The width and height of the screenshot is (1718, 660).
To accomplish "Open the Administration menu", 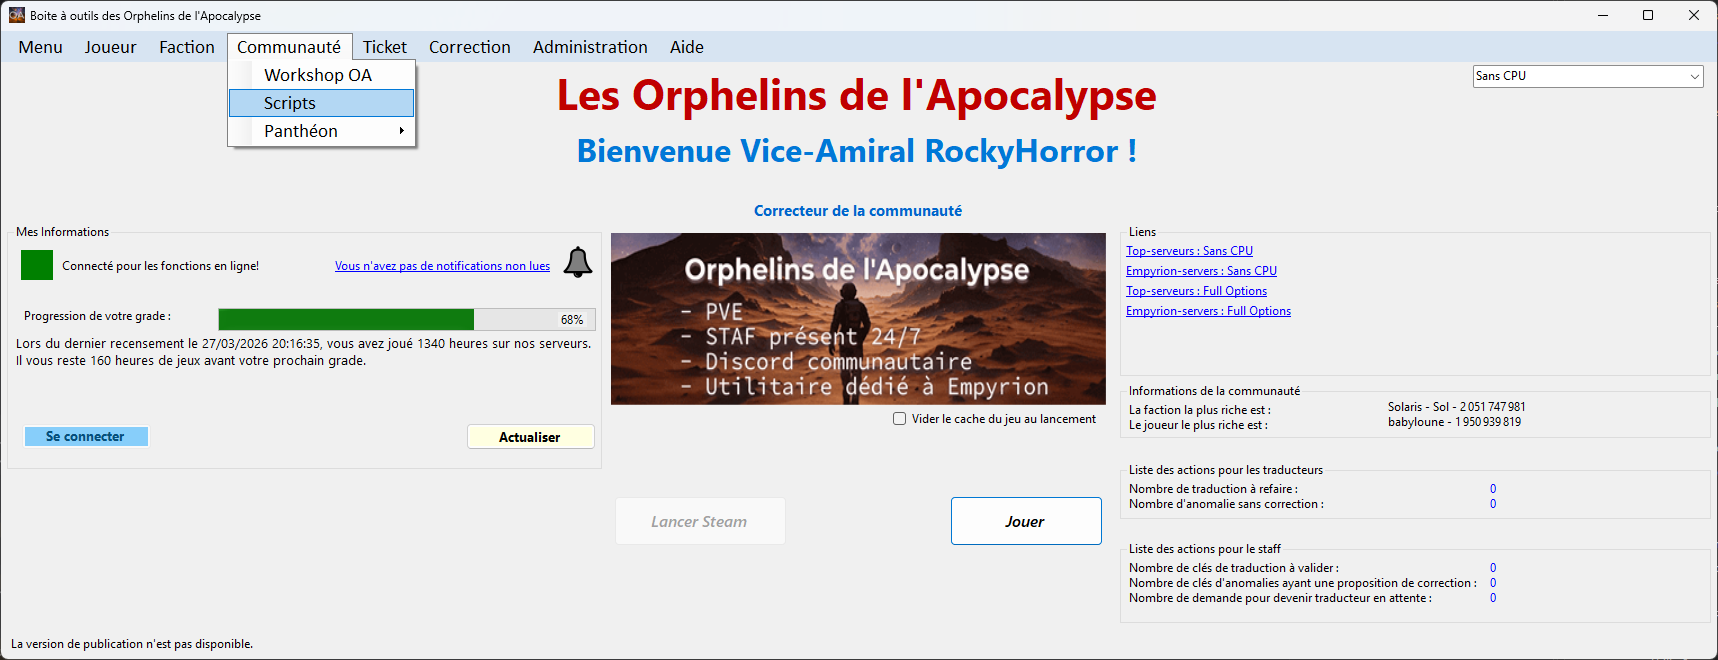I will coord(590,47).
